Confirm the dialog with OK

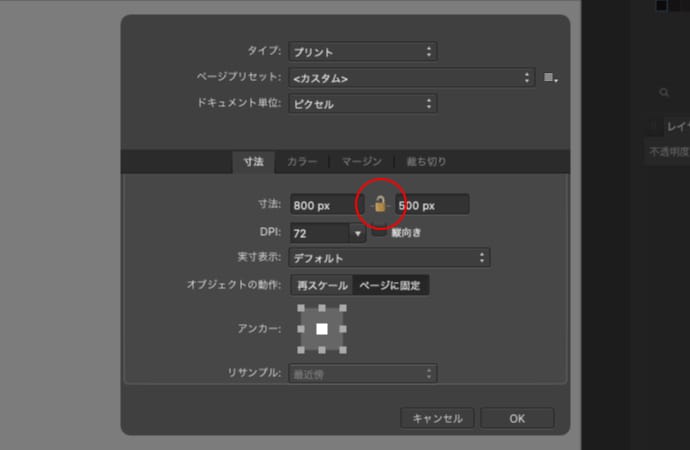click(517, 418)
